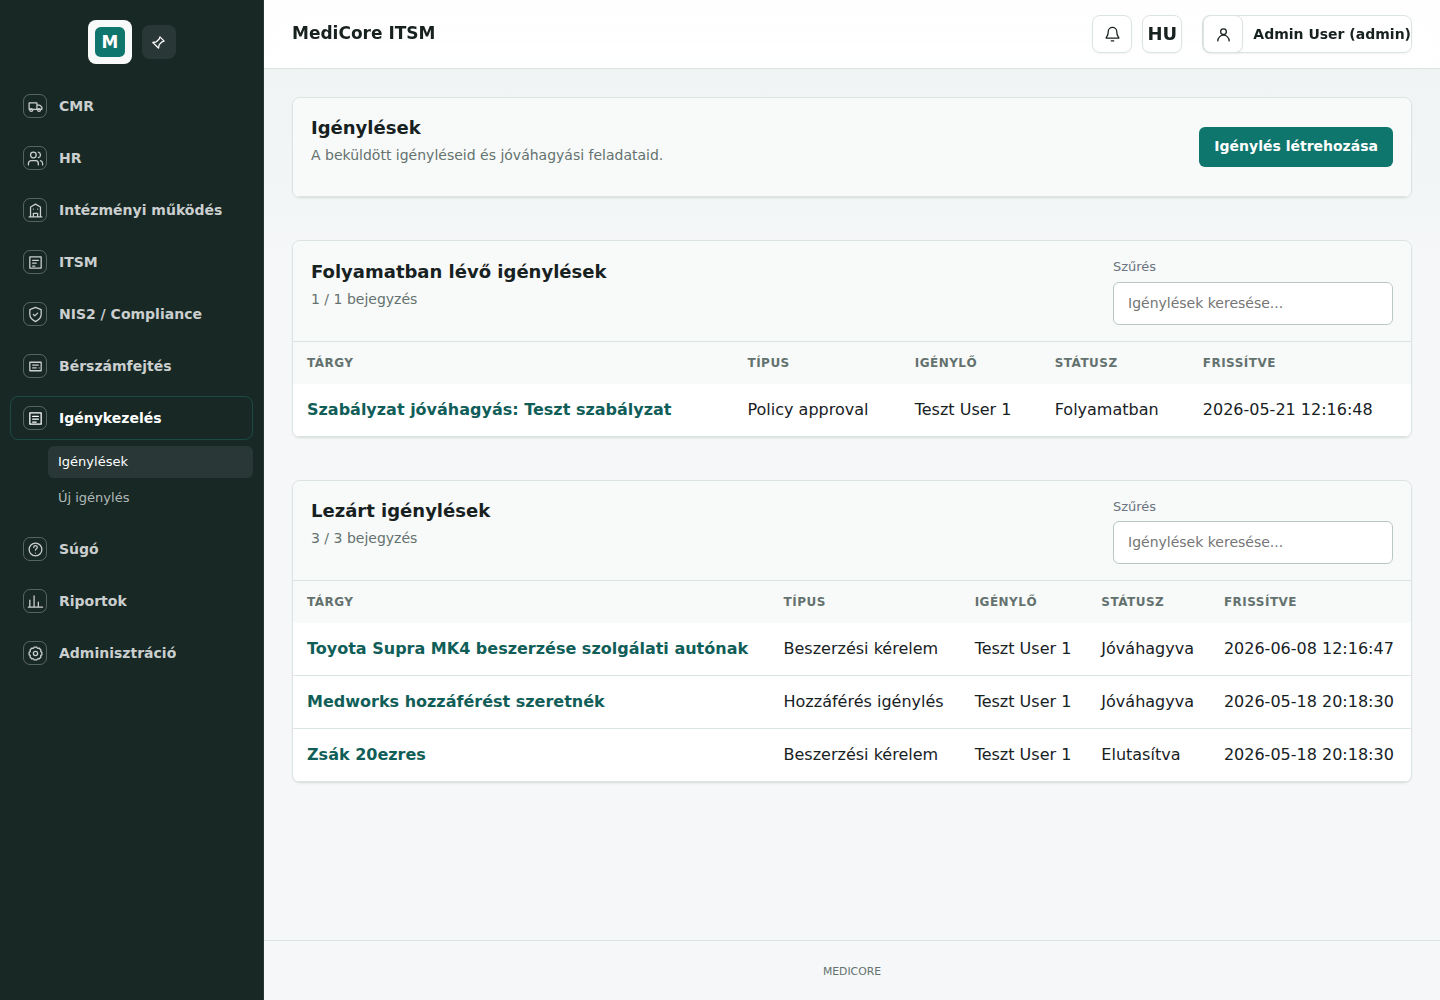Viewport: 1440px width, 1000px height.
Task: Click the Folyamatban status cell
Action: (1106, 410)
